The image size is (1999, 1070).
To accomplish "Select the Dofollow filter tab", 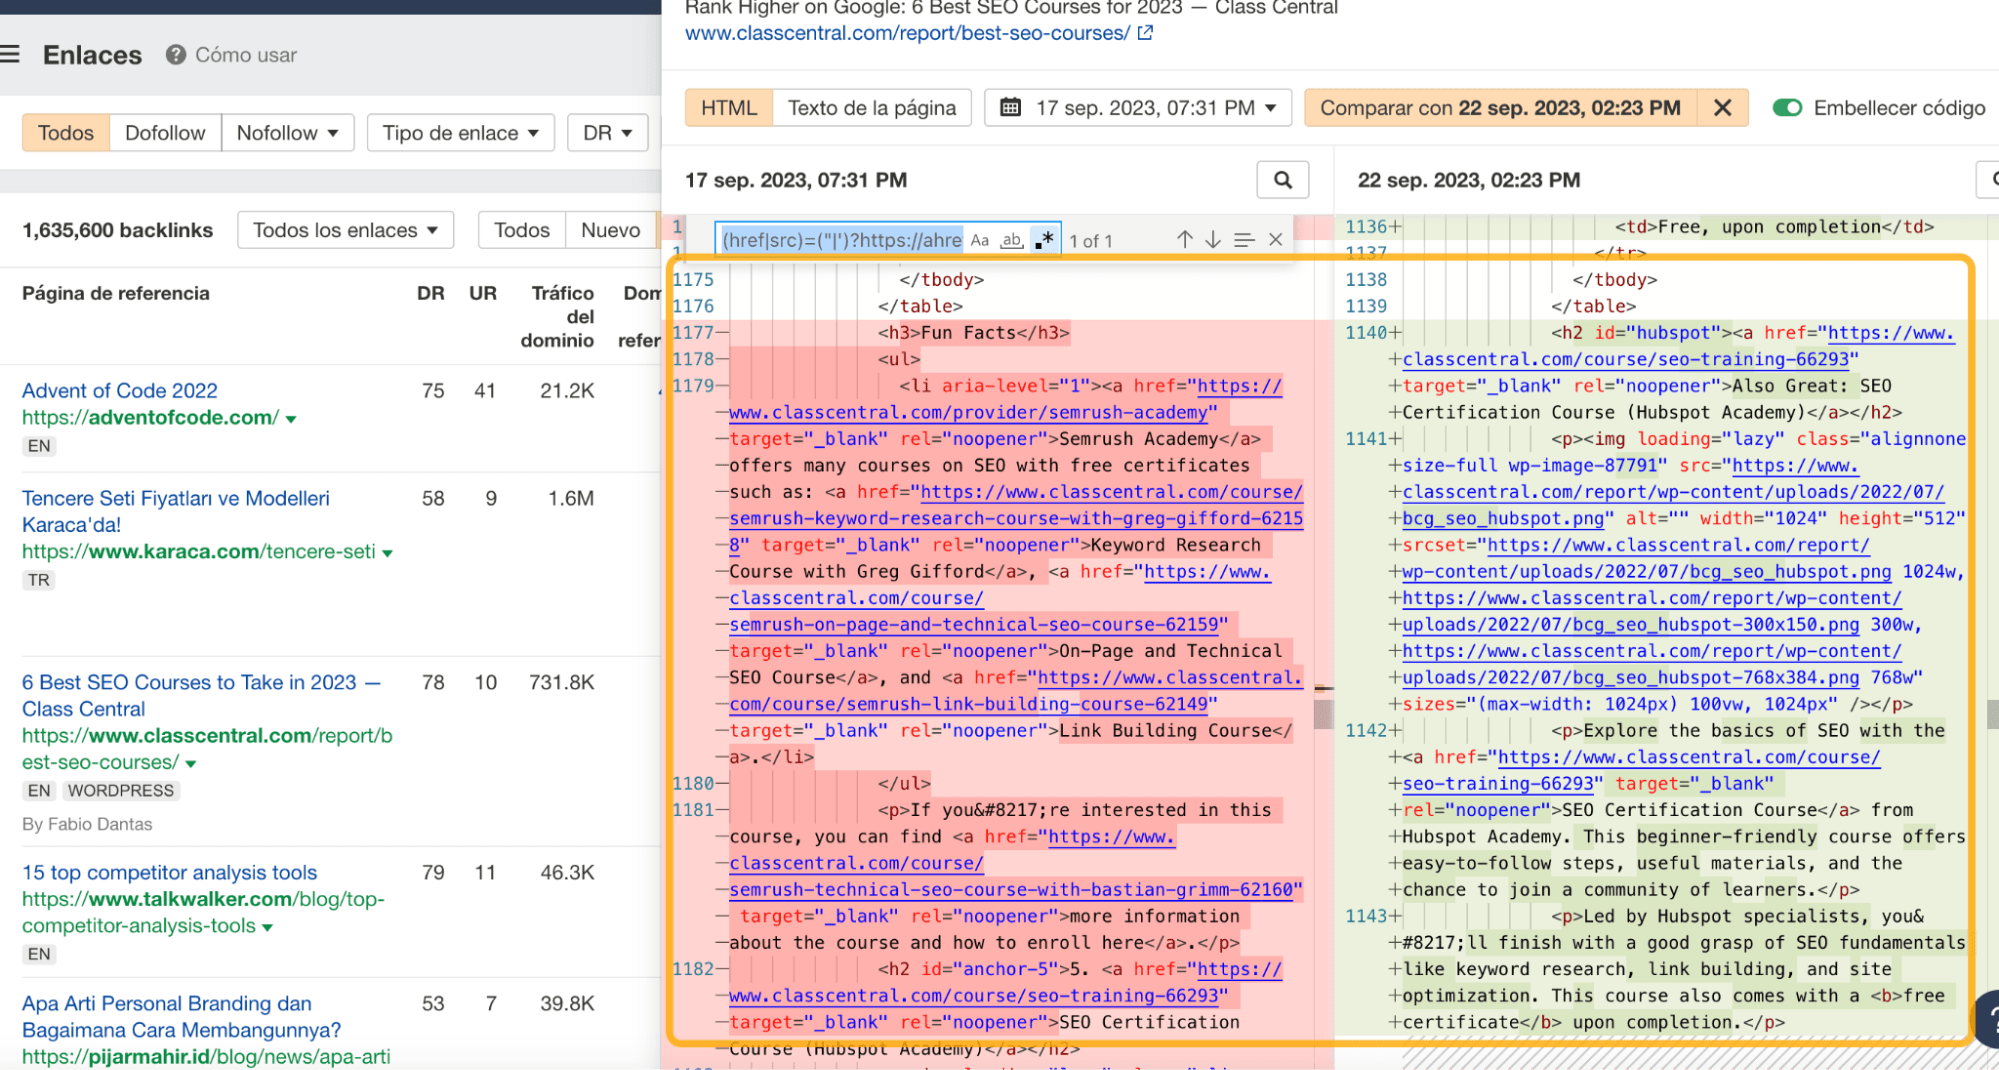I will [165, 133].
